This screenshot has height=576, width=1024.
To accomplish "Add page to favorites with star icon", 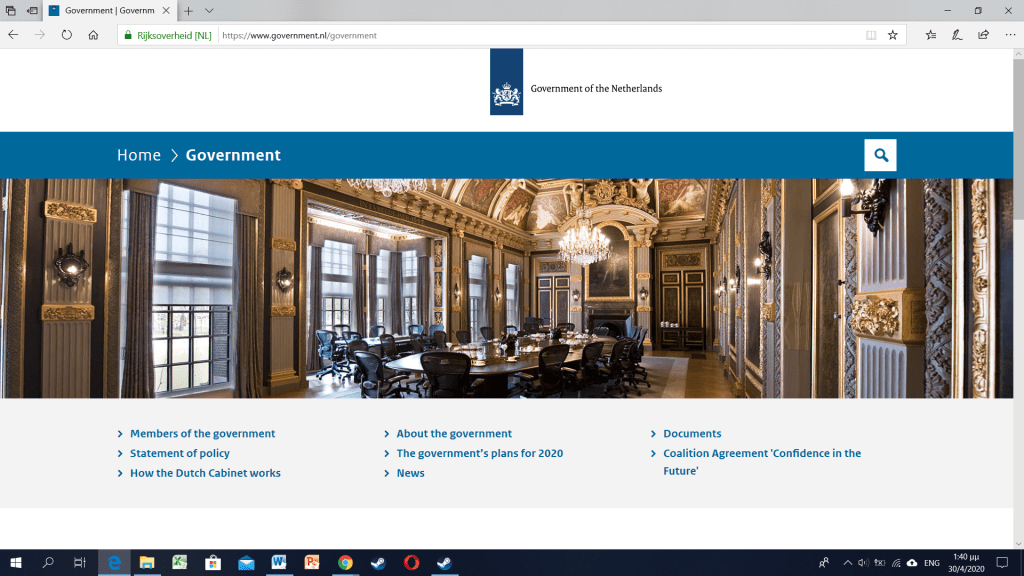I will (892, 34).
